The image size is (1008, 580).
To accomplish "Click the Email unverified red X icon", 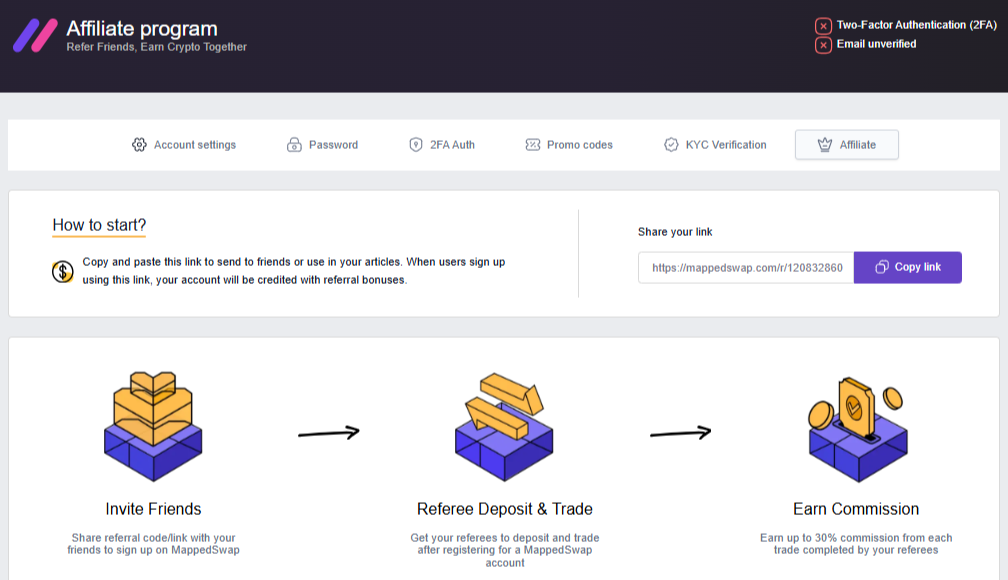I will (823, 45).
